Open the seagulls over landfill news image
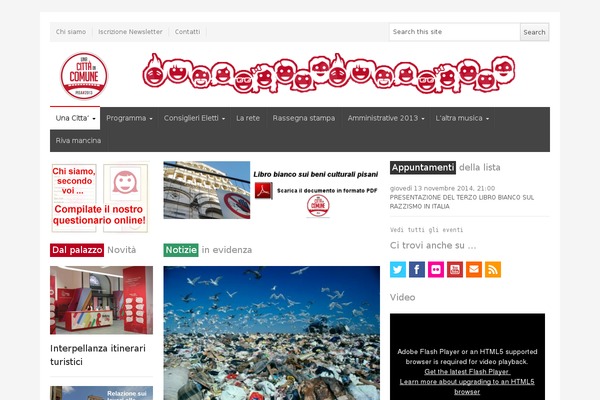The height and width of the screenshot is (400, 600). pos(272,333)
